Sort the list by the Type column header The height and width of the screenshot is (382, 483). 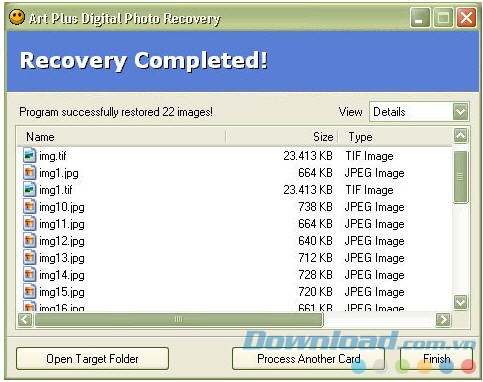pos(395,137)
